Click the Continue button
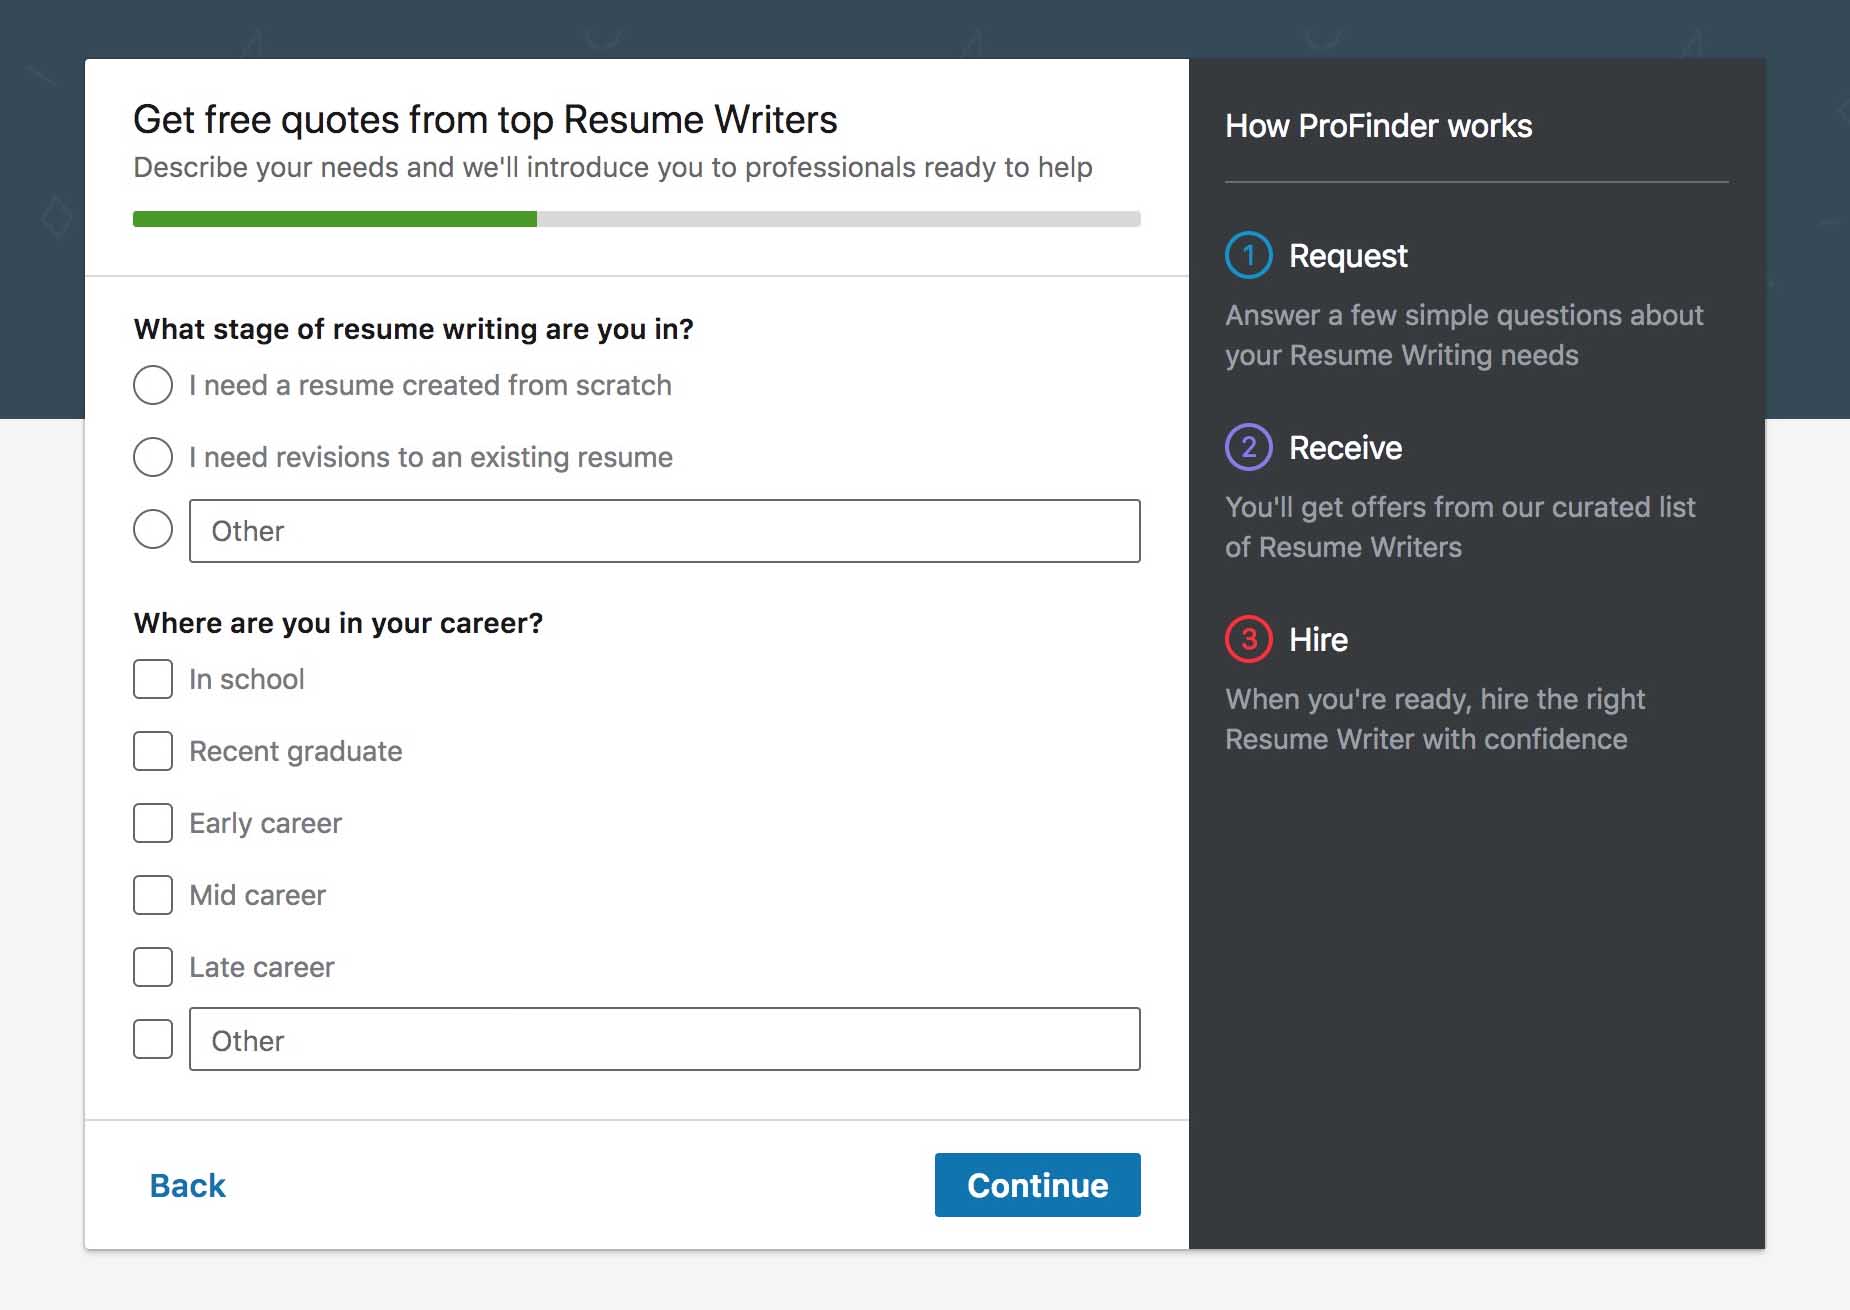1850x1310 pixels. (1037, 1185)
